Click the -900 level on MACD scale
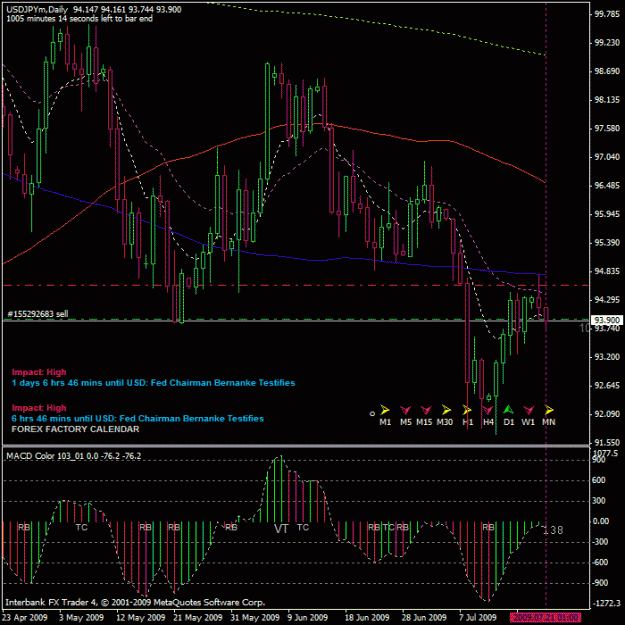This screenshot has width=625, height=625. [600, 583]
